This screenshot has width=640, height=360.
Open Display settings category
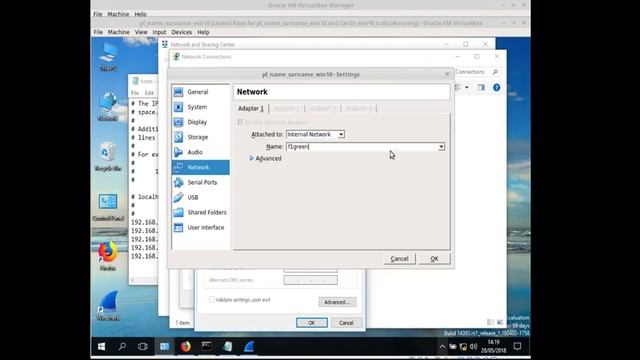tap(200, 122)
